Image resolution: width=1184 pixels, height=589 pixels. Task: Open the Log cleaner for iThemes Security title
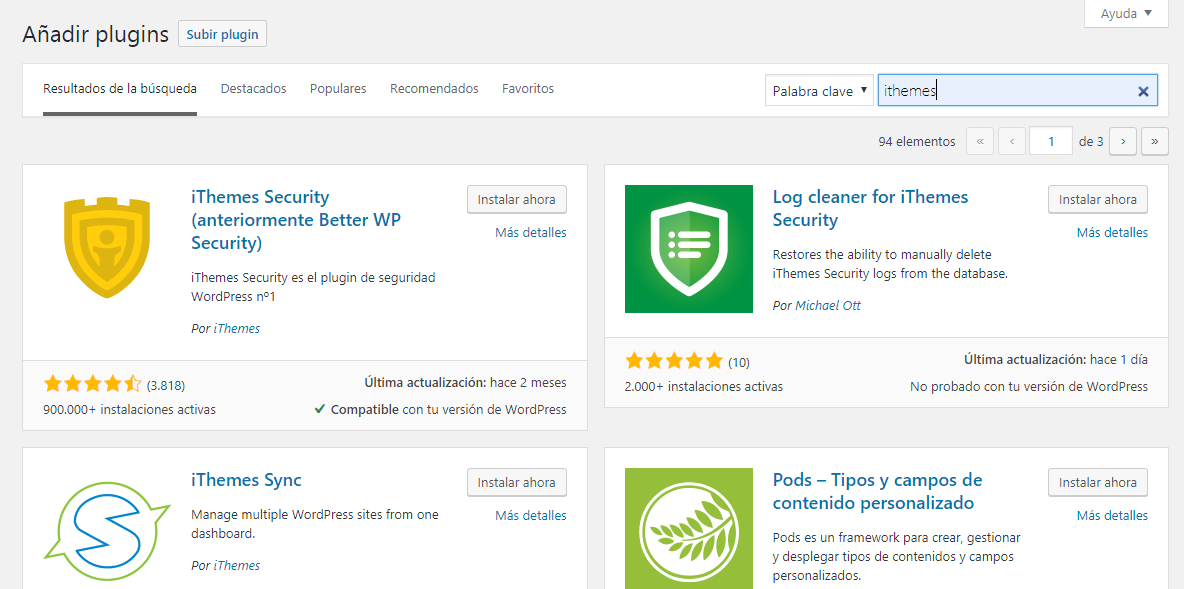click(x=870, y=208)
